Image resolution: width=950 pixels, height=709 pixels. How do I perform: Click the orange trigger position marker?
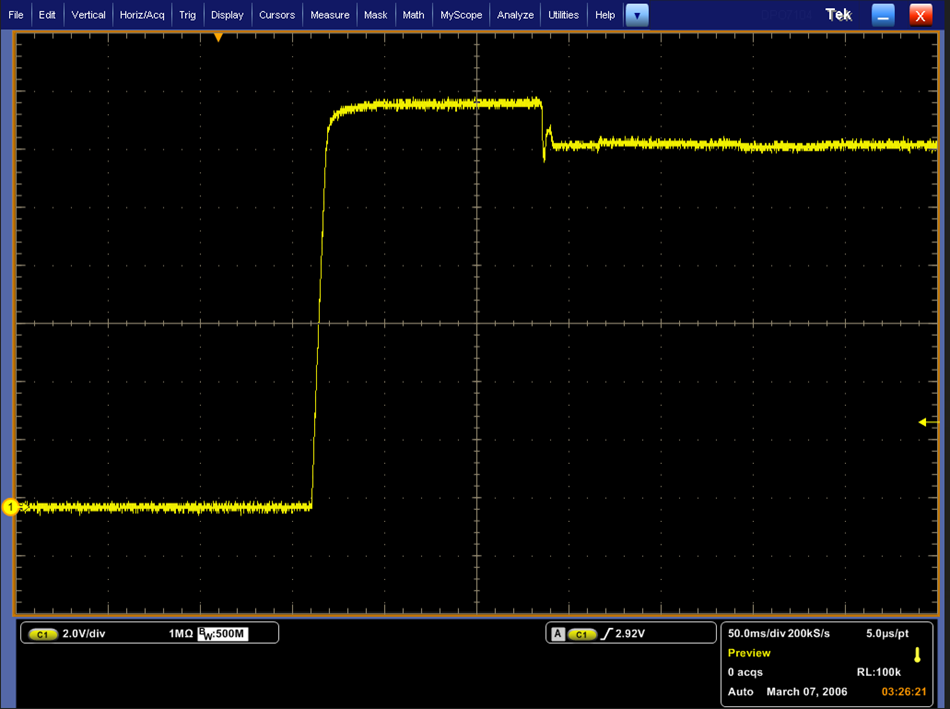pos(218,38)
